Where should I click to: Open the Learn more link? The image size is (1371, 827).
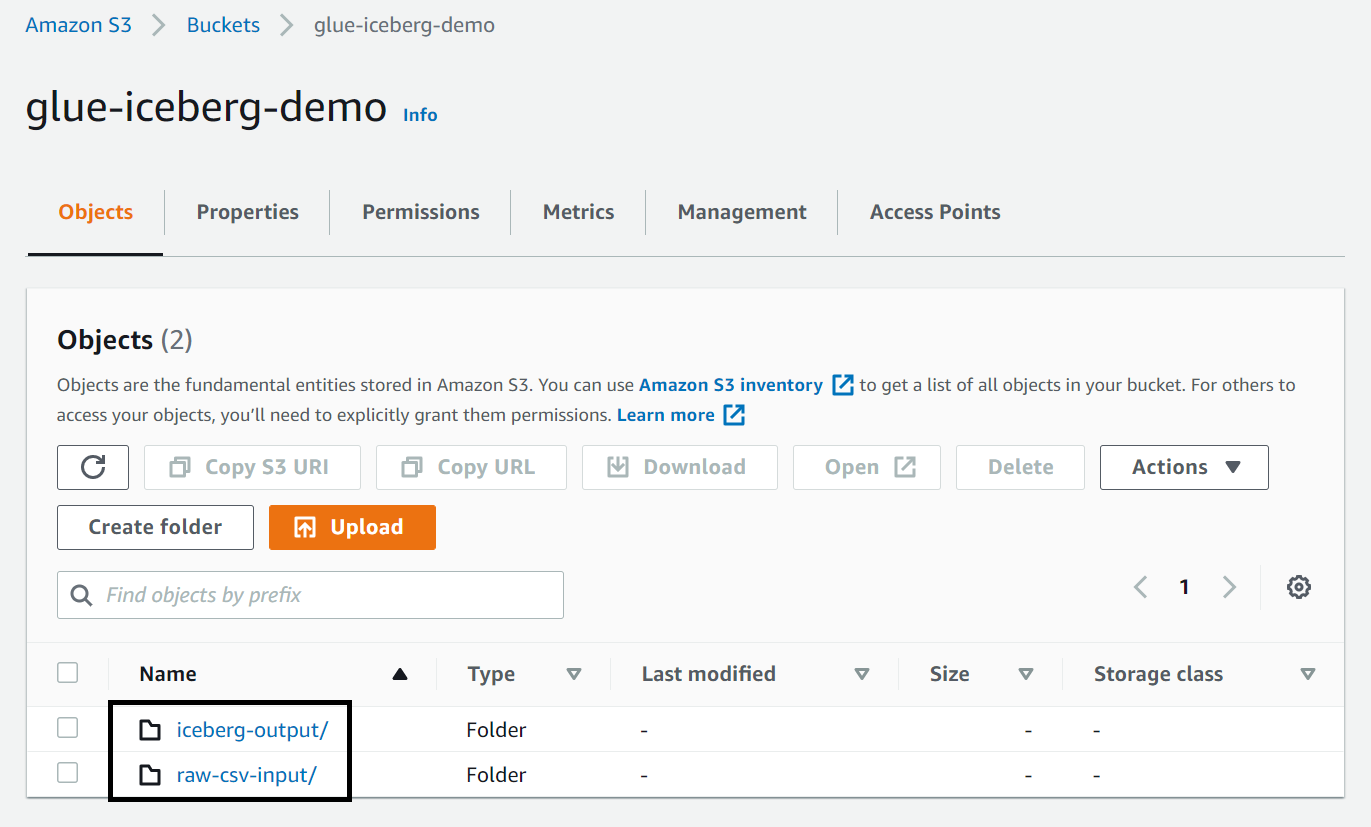[666, 415]
